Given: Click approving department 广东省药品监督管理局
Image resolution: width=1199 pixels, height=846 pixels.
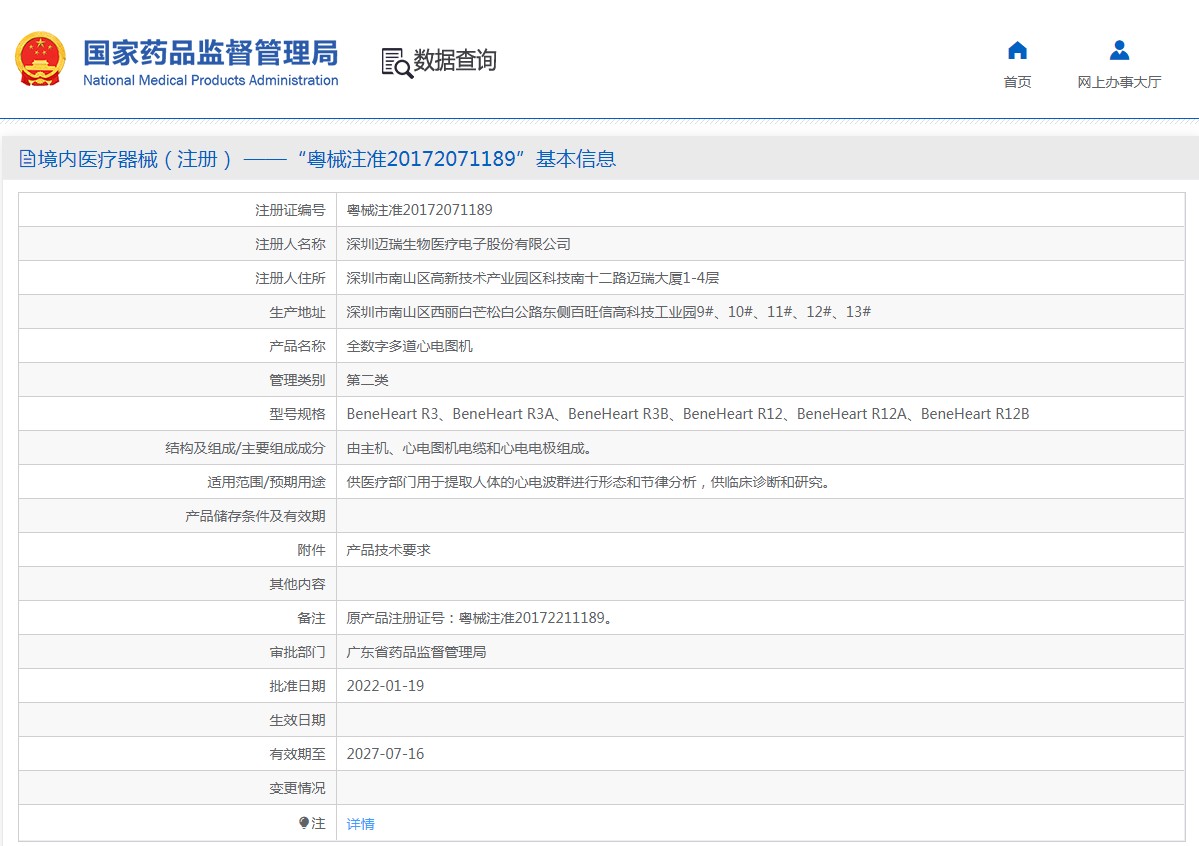Looking at the screenshot, I should click(416, 652).
